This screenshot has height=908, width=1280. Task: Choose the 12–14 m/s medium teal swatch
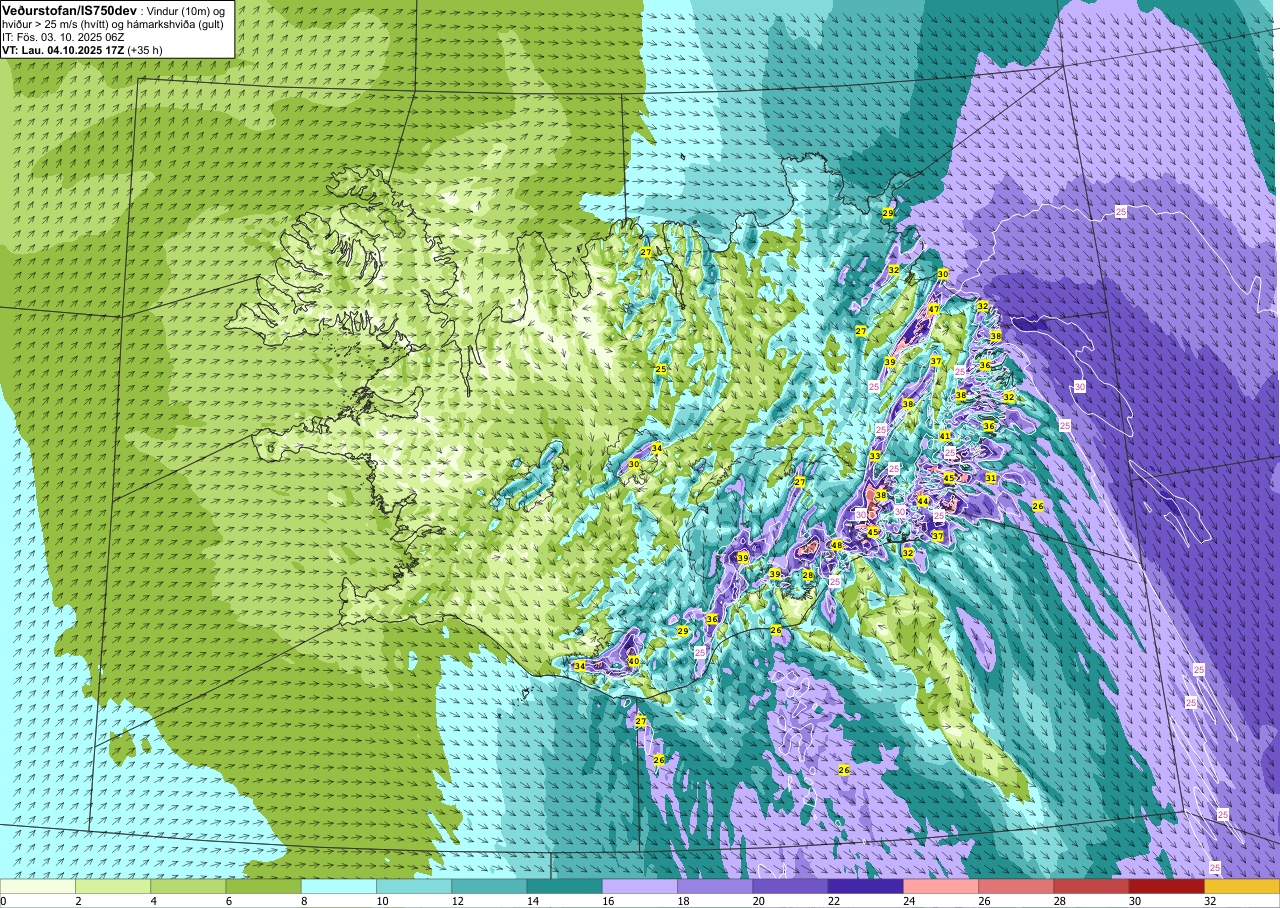pos(489,886)
